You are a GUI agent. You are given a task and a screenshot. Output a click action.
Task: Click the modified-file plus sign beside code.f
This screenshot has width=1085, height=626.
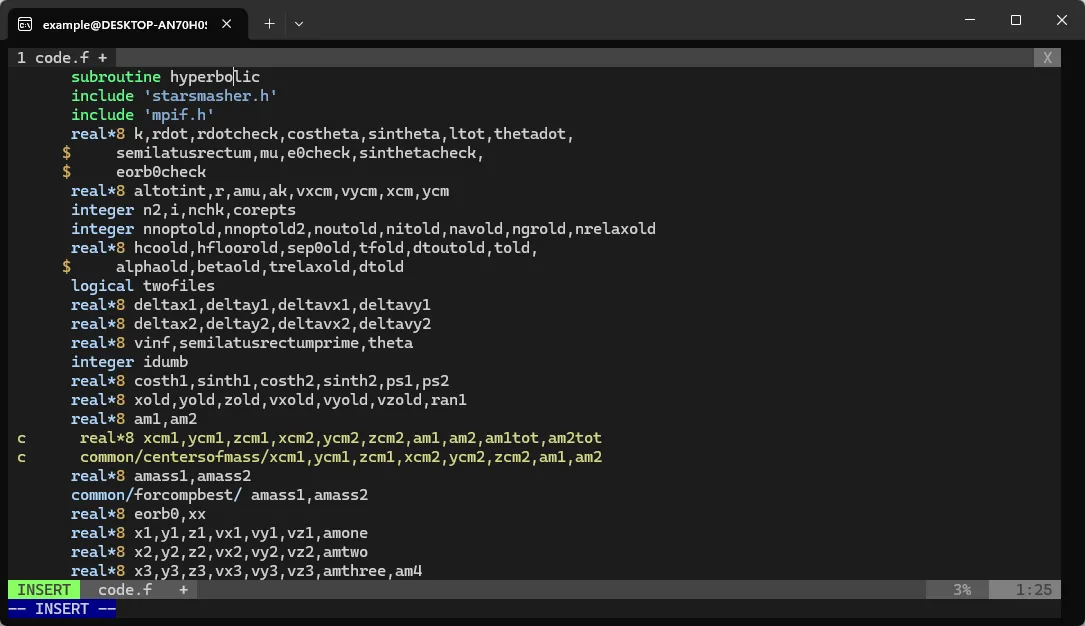(x=182, y=589)
